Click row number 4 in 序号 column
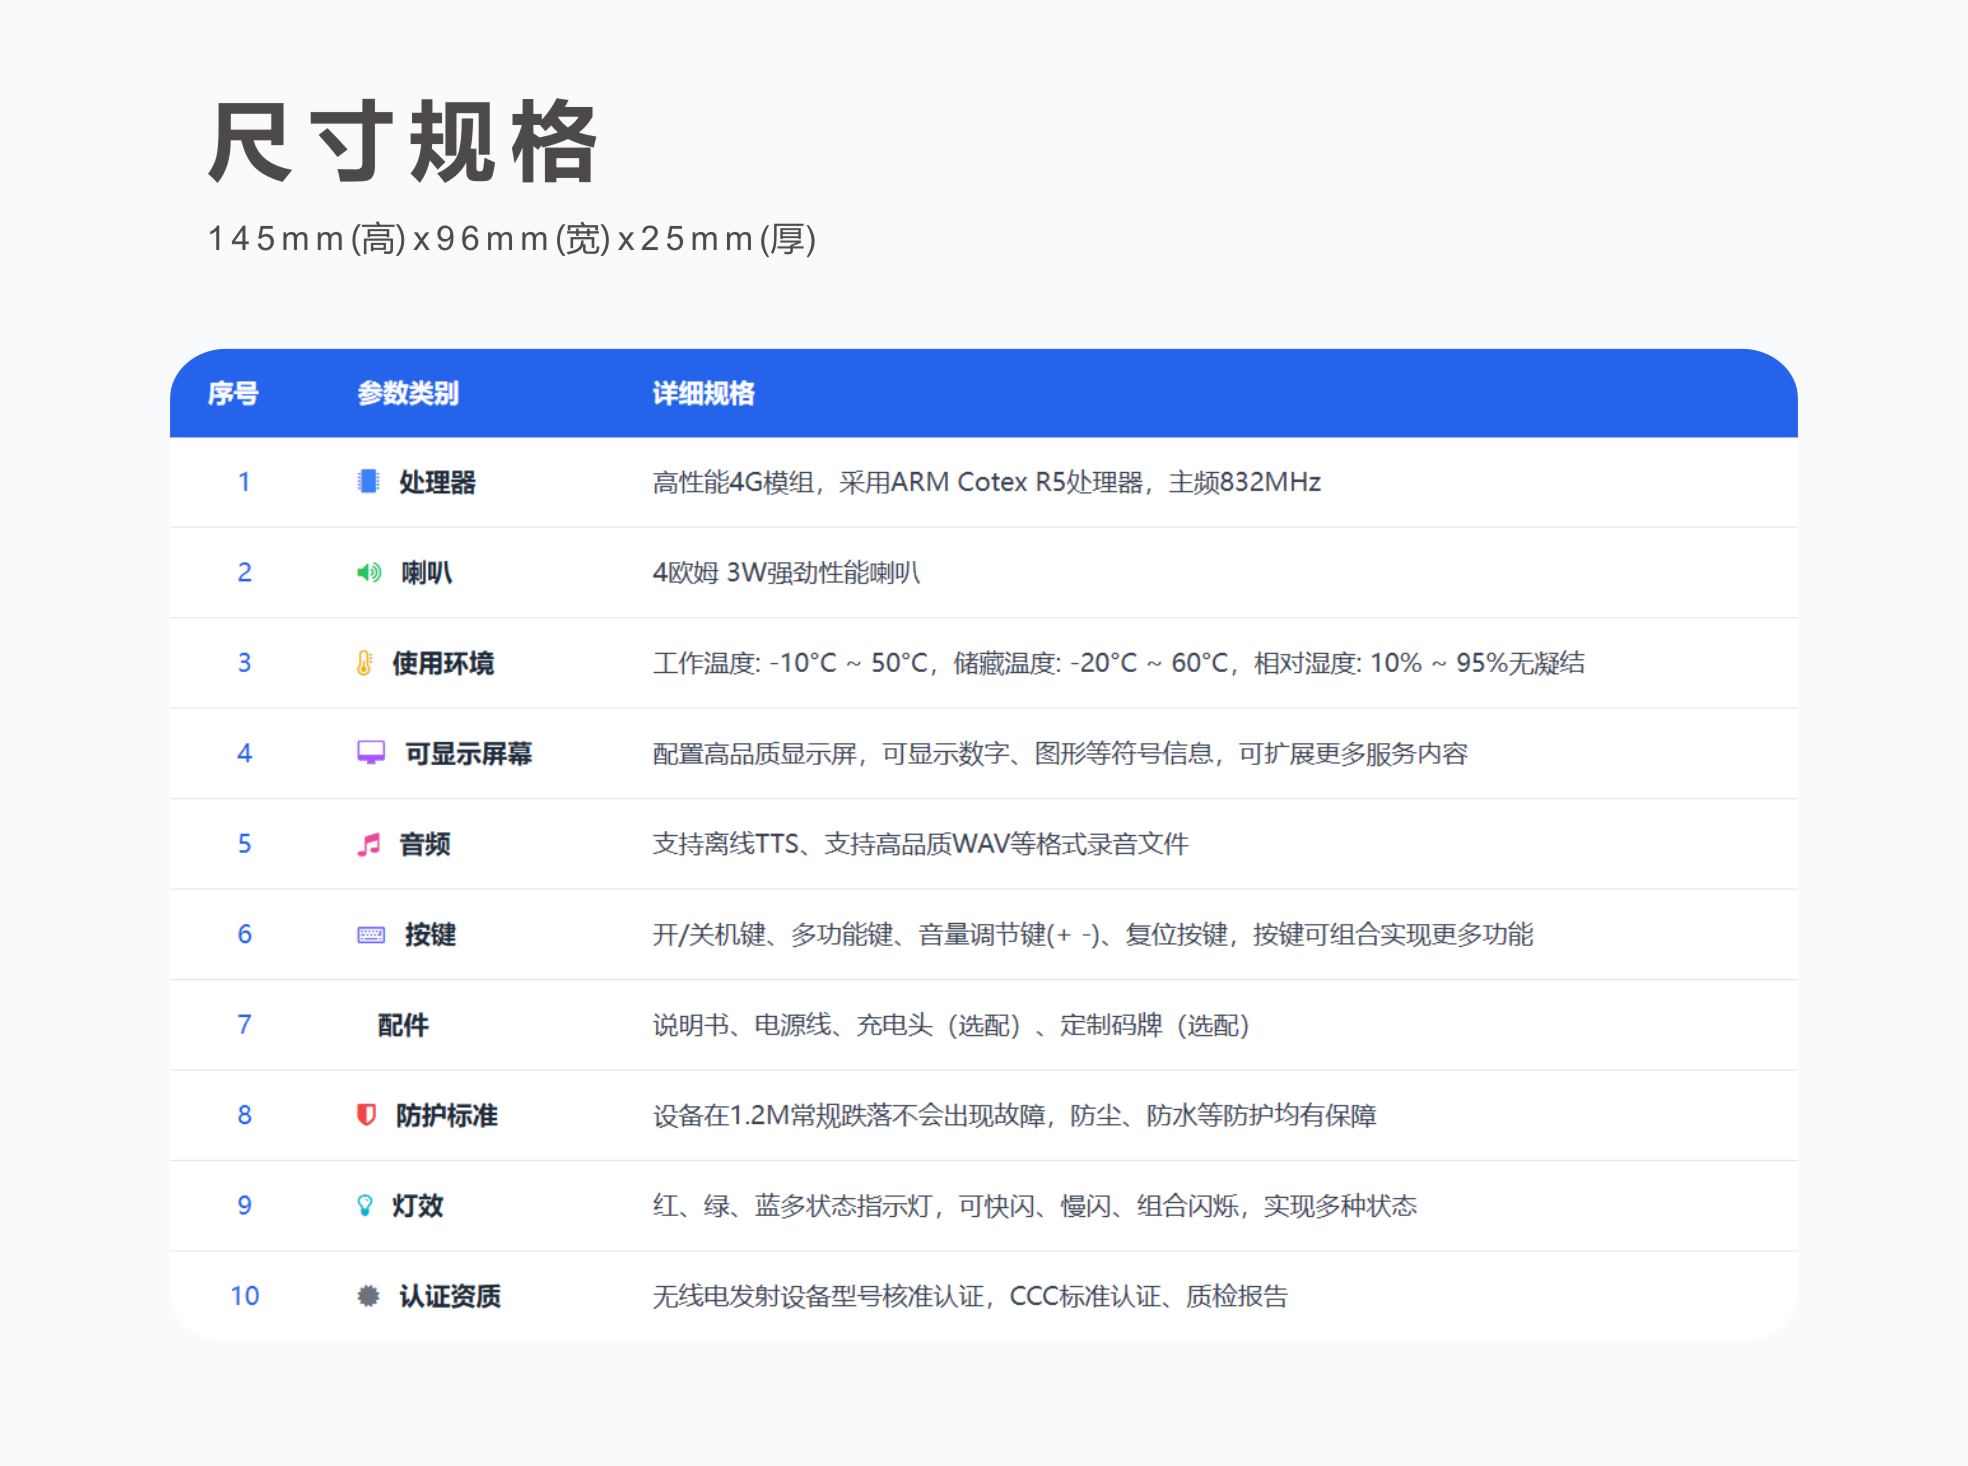 point(244,754)
